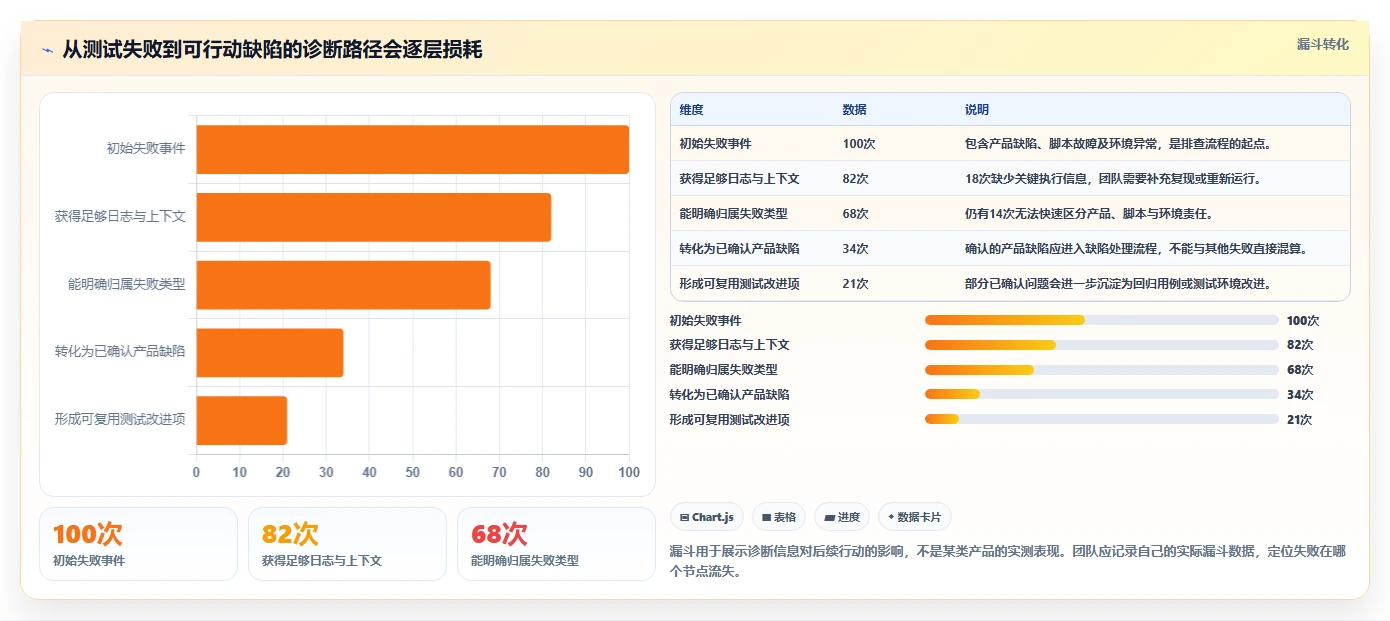Click the 82次 stat card
Screen dimensions: 1390x621
(347, 544)
